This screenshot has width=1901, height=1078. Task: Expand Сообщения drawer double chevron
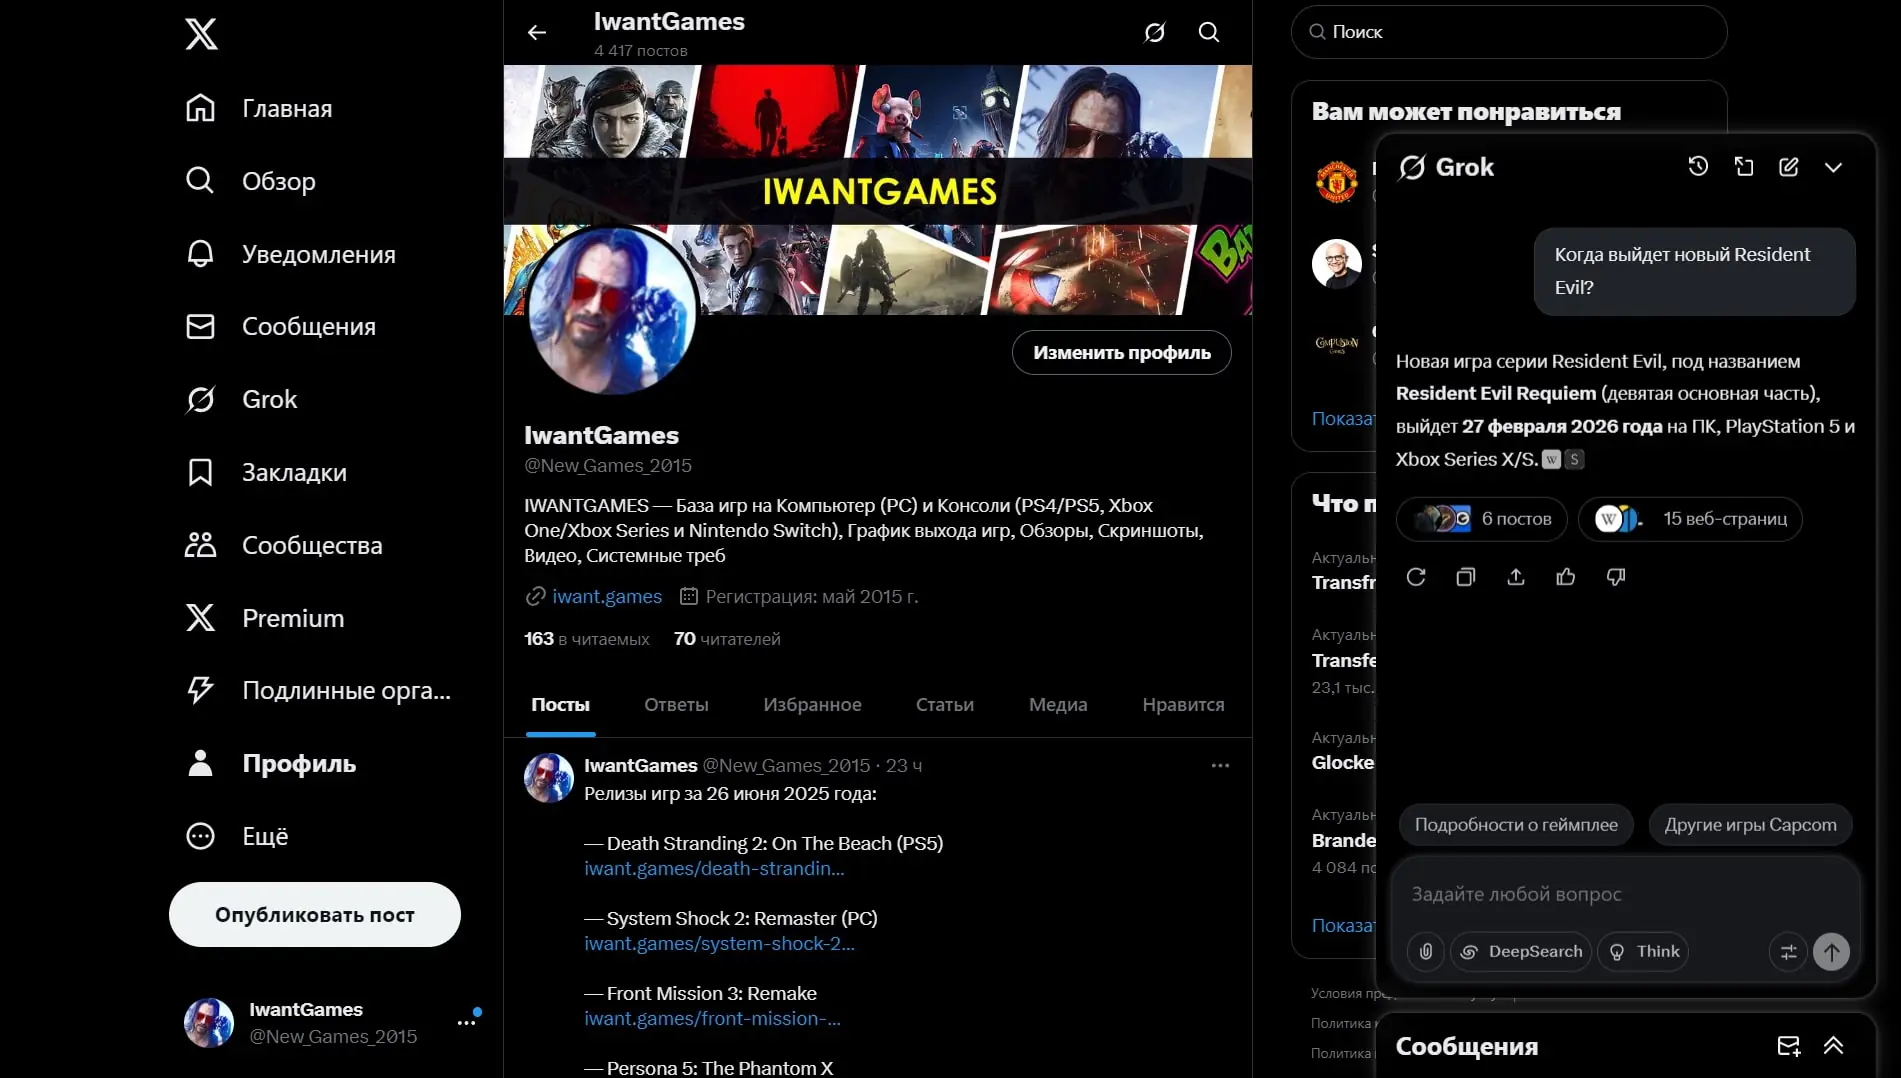tap(1833, 1046)
